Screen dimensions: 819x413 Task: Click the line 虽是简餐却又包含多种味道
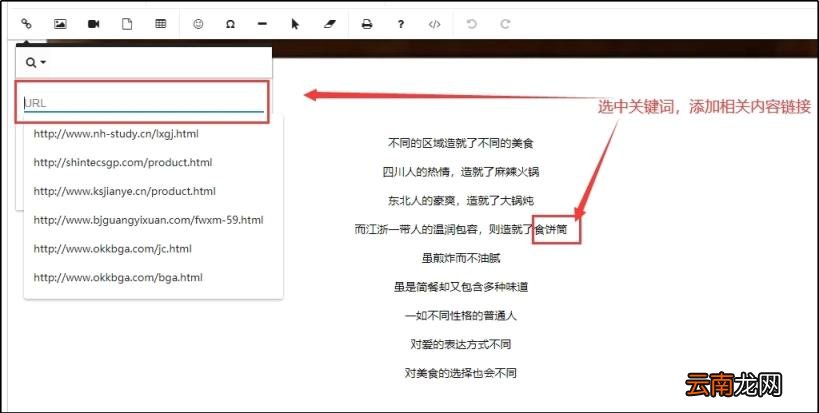click(x=461, y=287)
